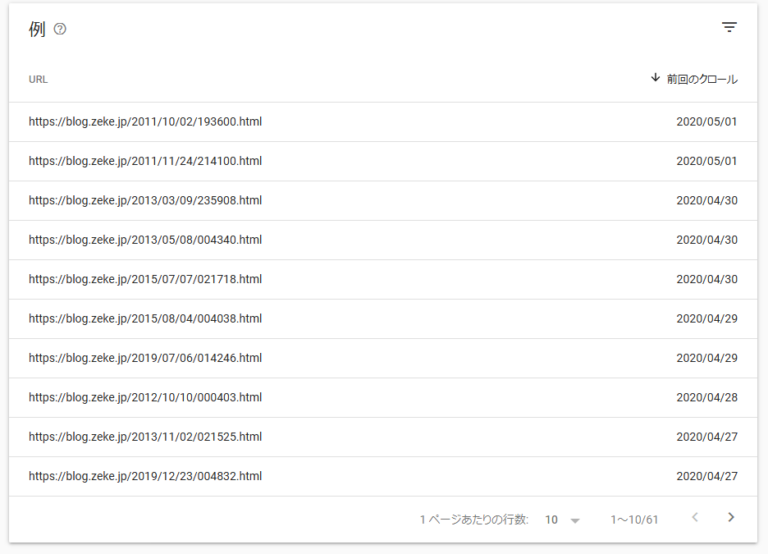Select the row for 2019/07/06/014246.html
This screenshot has width=768, height=554.
(145, 358)
